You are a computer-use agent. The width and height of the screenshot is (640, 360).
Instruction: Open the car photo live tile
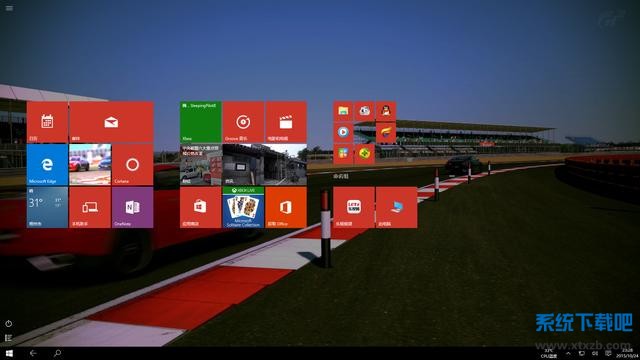(90, 164)
